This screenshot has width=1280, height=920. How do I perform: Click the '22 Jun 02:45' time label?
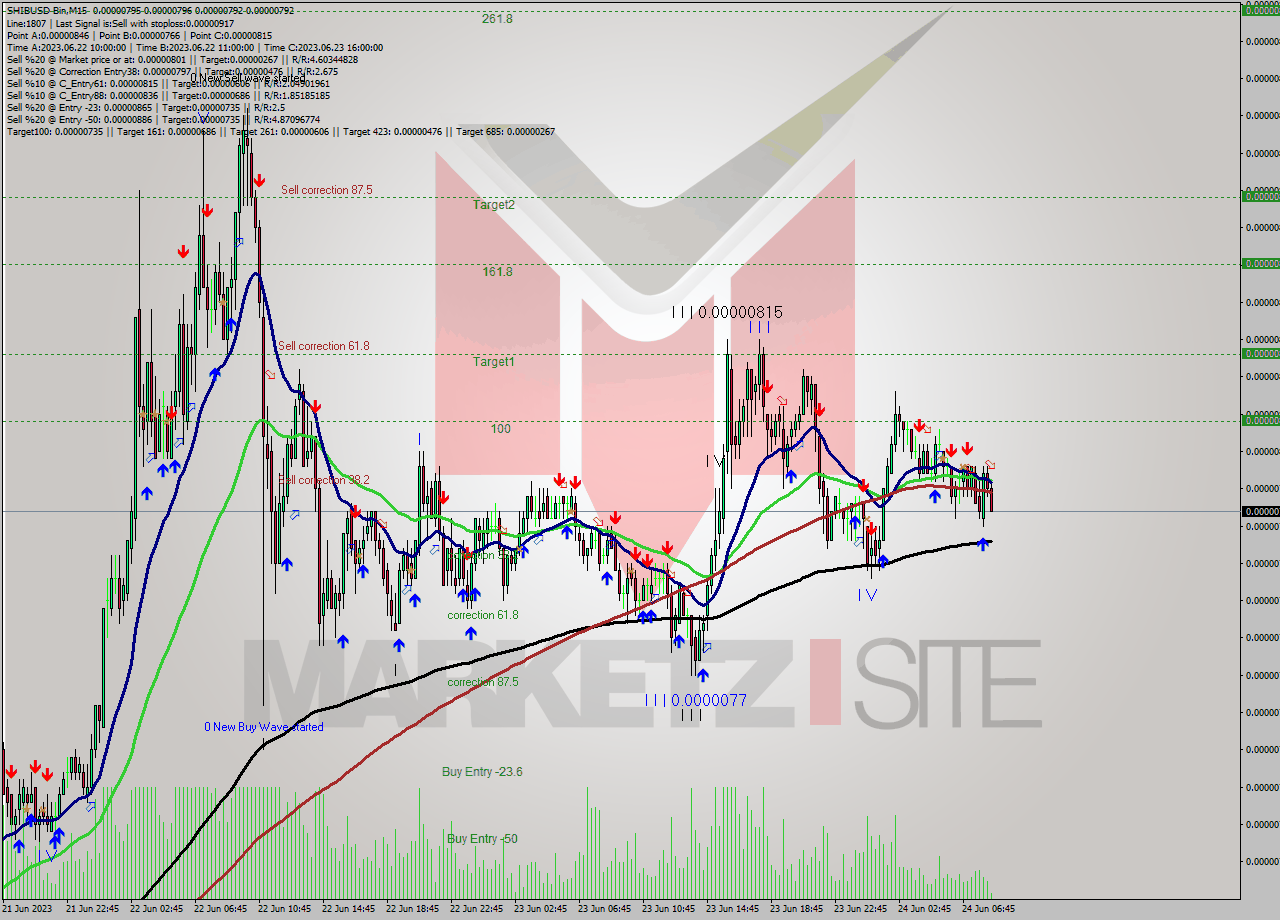tap(156, 909)
